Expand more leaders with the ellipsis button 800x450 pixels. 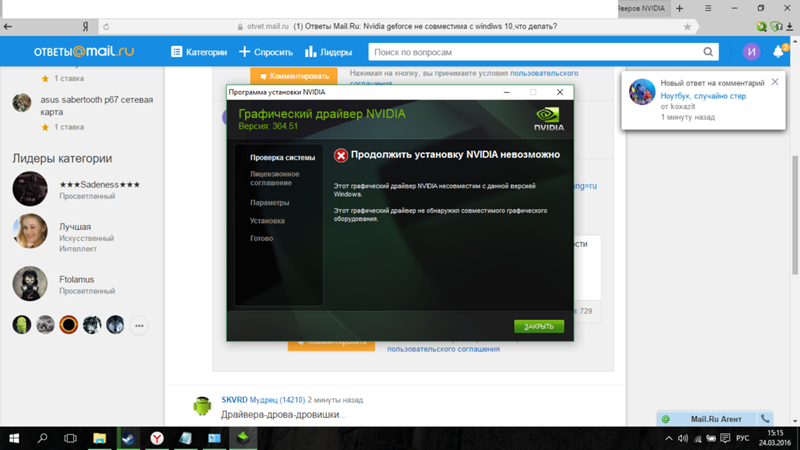coord(139,326)
